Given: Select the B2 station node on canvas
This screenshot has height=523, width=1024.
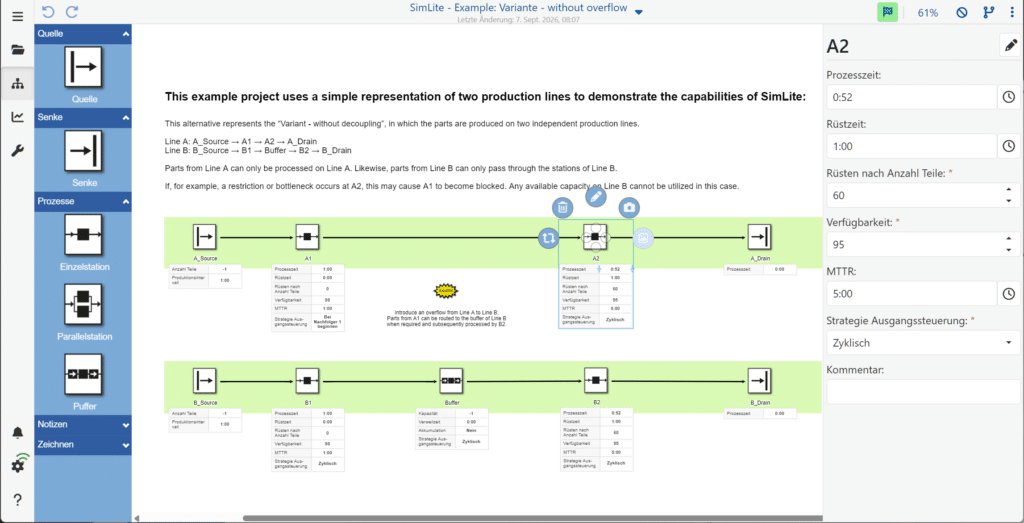Looking at the screenshot, I should (596, 380).
